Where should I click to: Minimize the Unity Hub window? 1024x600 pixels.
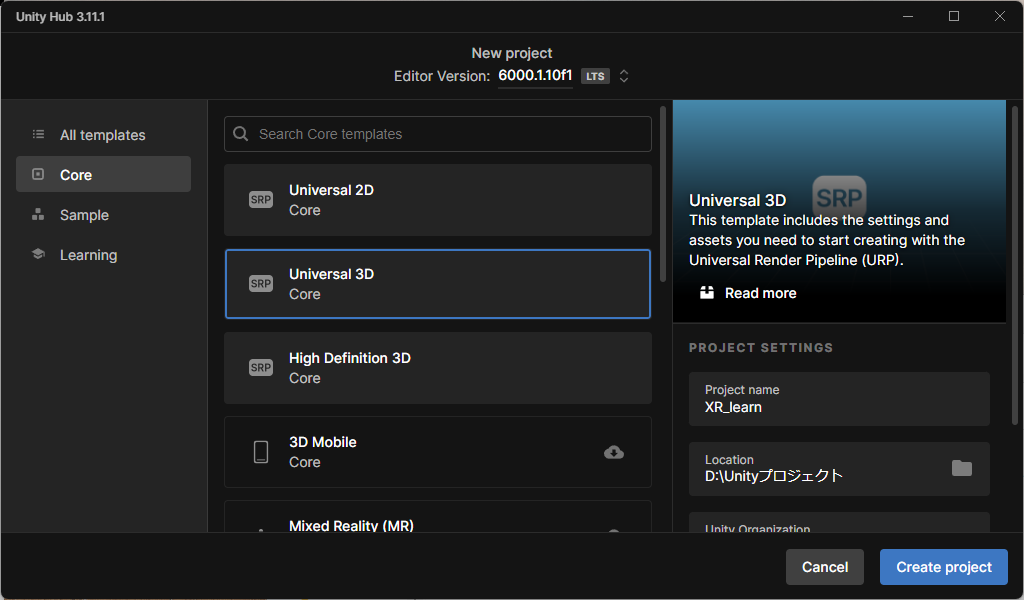(908, 16)
